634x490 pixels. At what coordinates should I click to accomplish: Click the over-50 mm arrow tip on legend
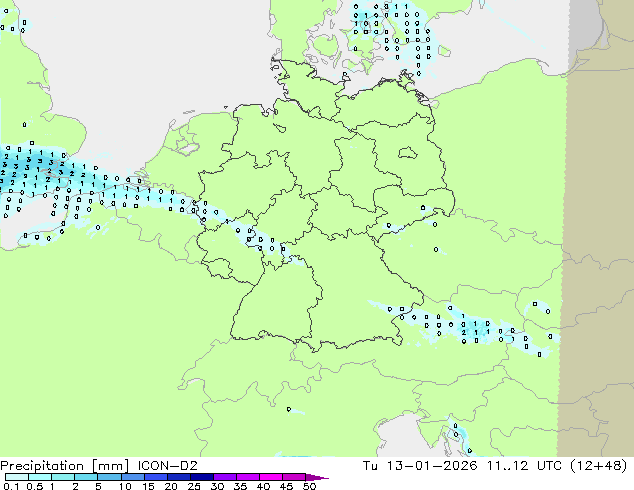coord(317,477)
